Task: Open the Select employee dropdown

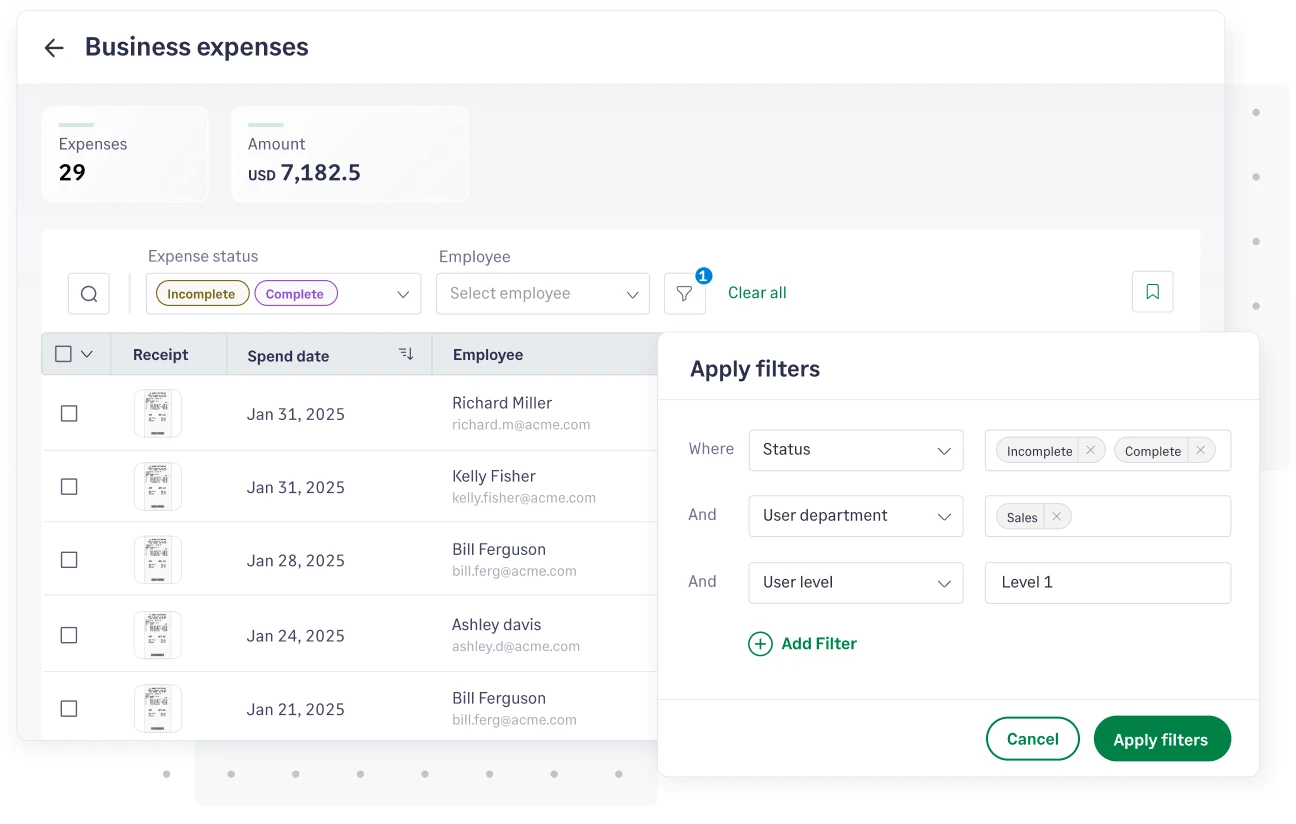Action: 542,293
